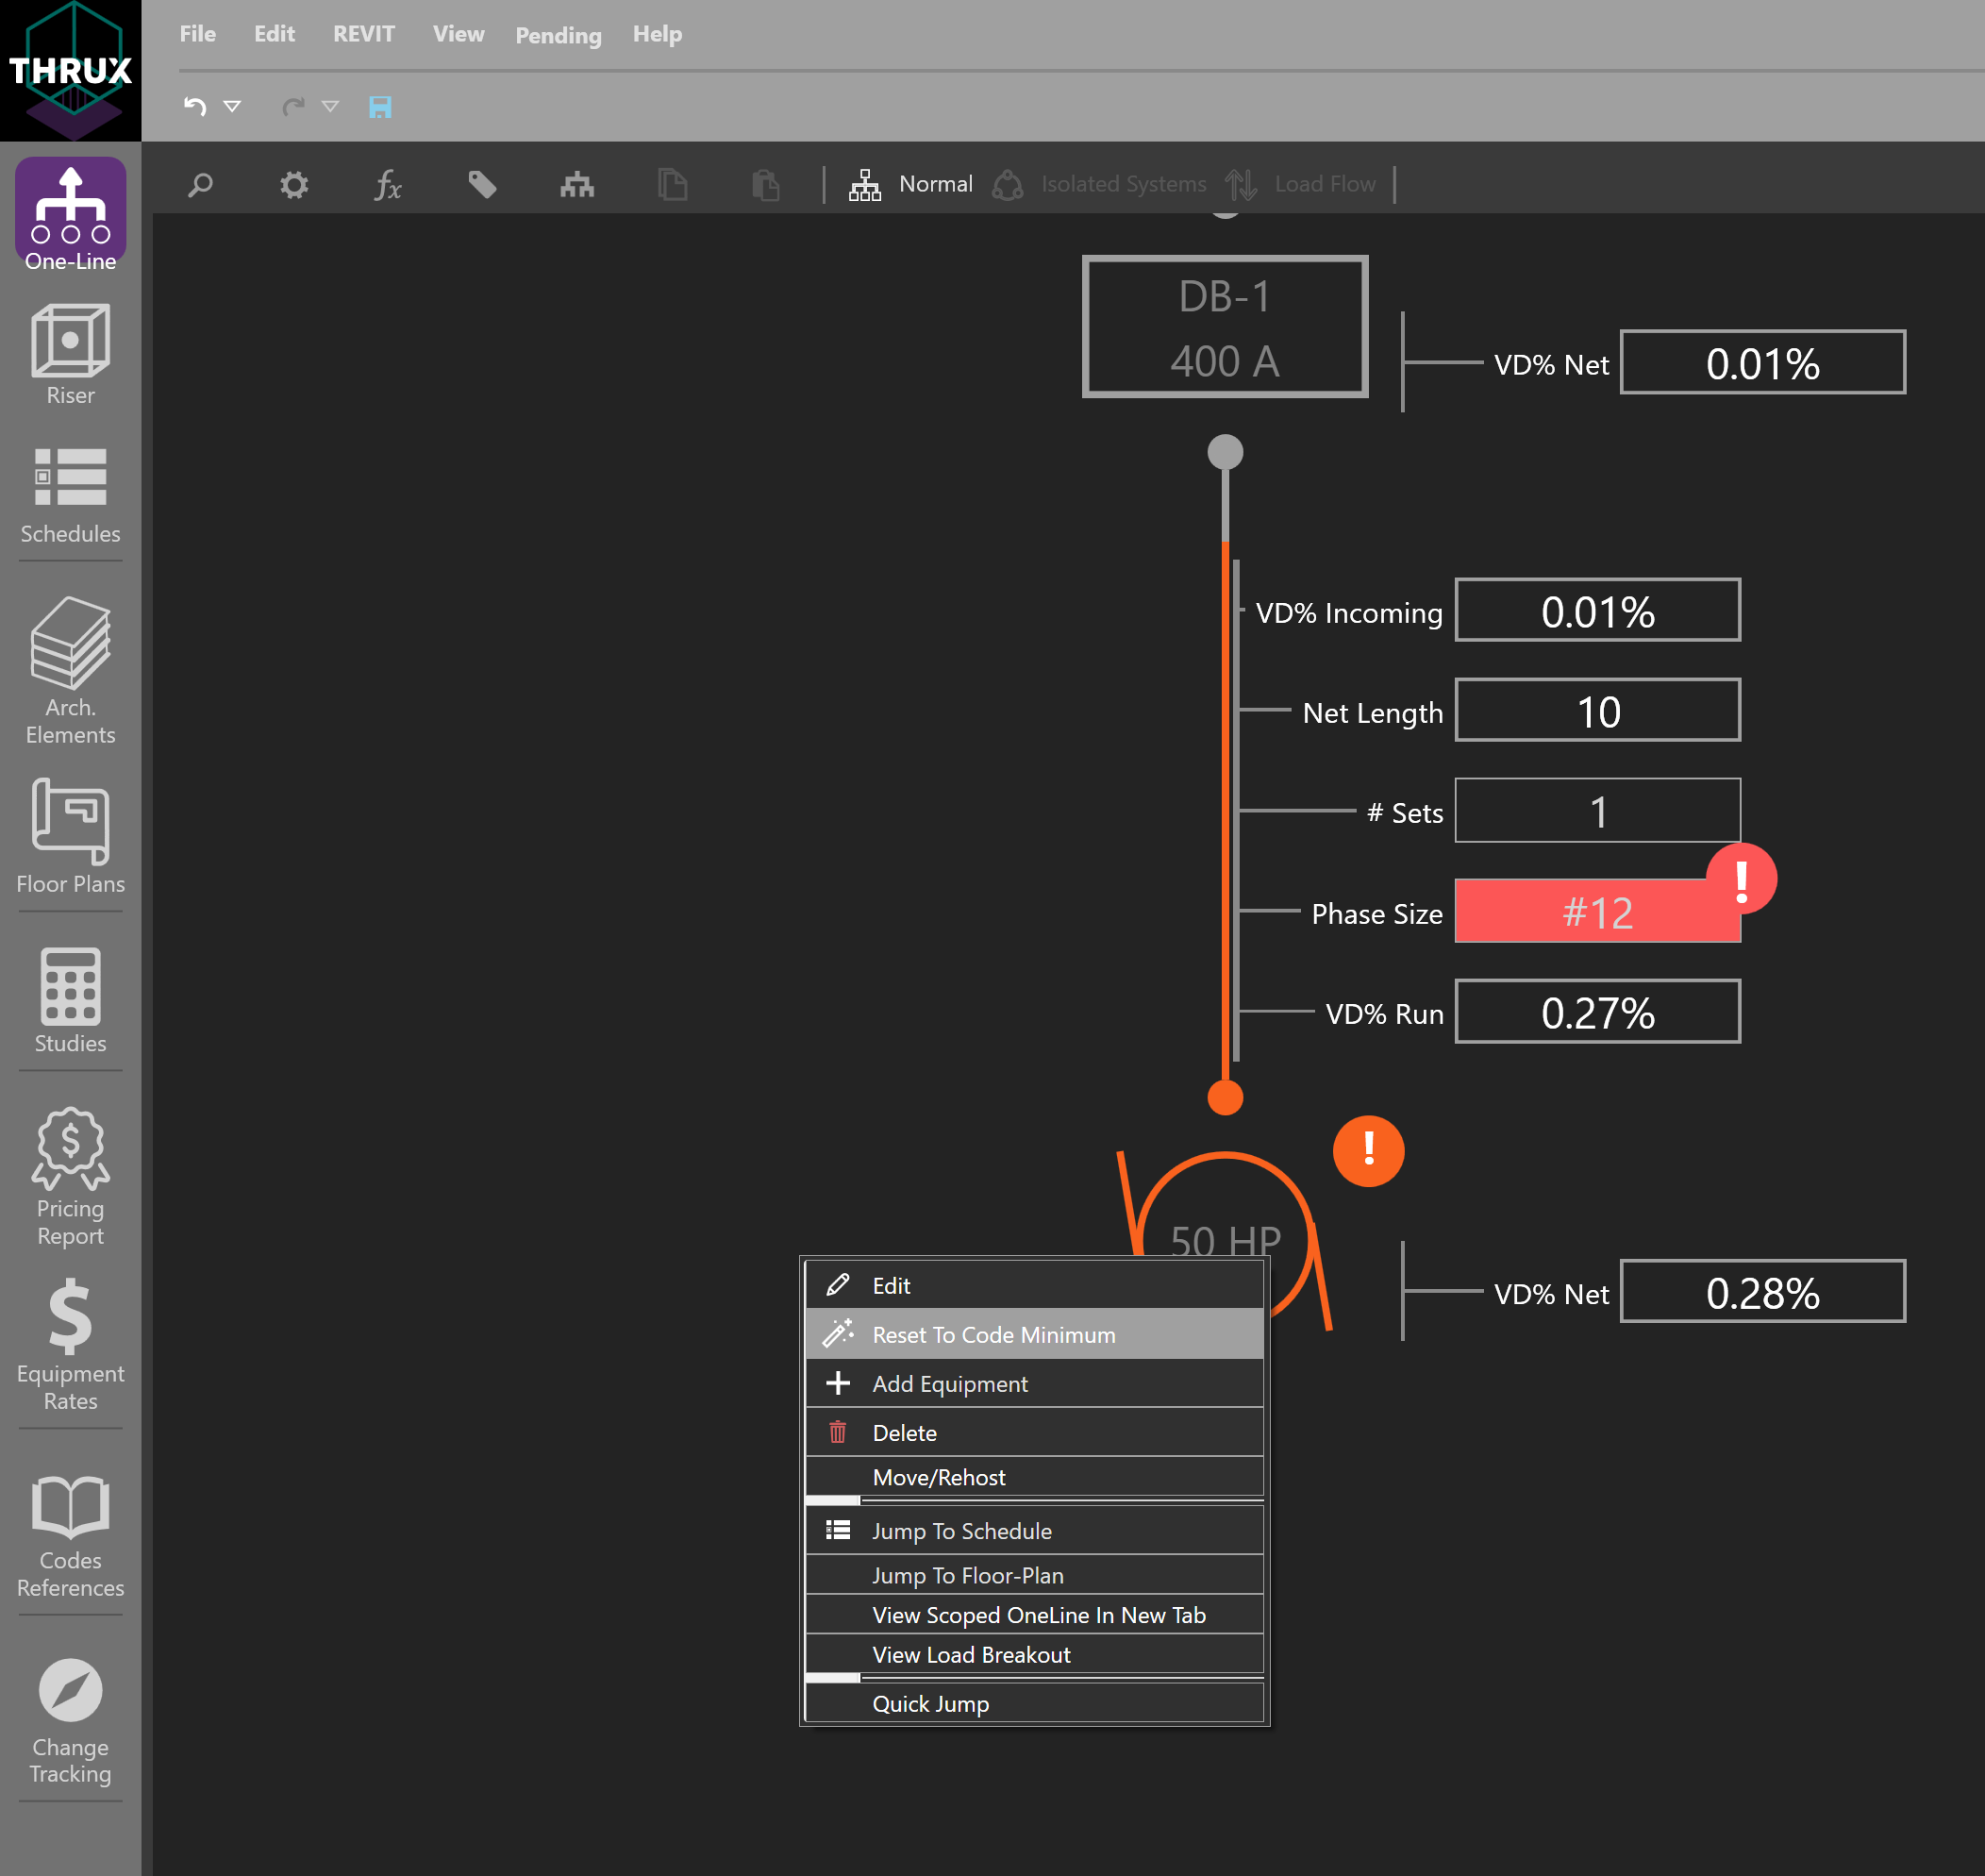Open Schedules from the sidebar

[70, 494]
